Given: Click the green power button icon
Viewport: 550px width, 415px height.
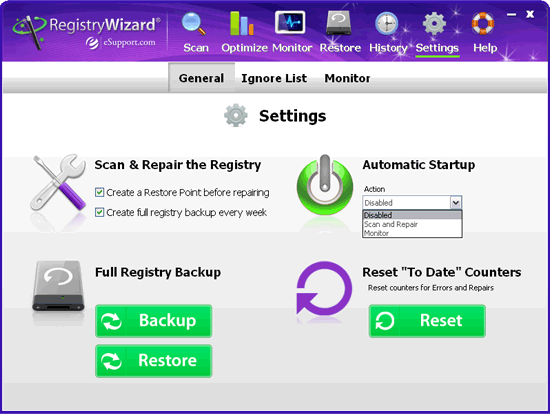Looking at the screenshot, I should (x=325, y=185).
